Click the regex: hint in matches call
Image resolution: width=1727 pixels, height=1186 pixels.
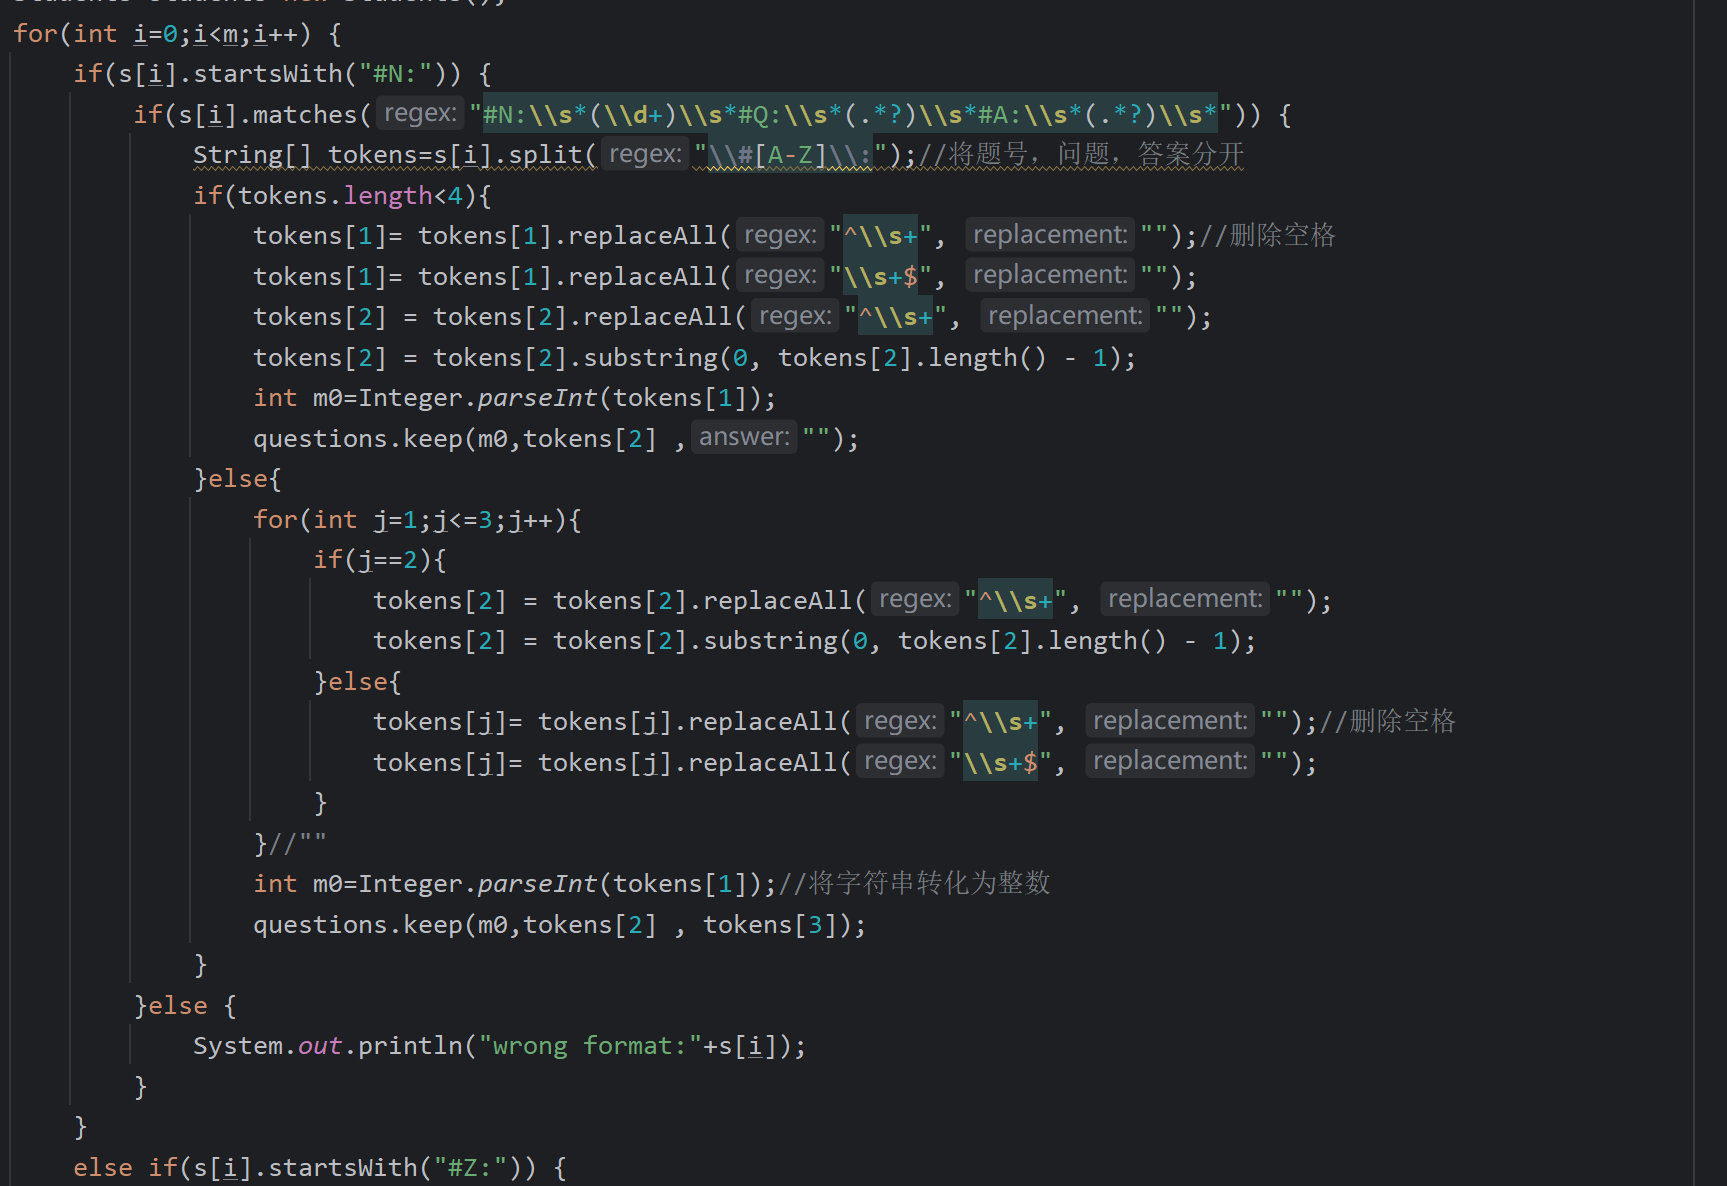click(x=420, y=114)
